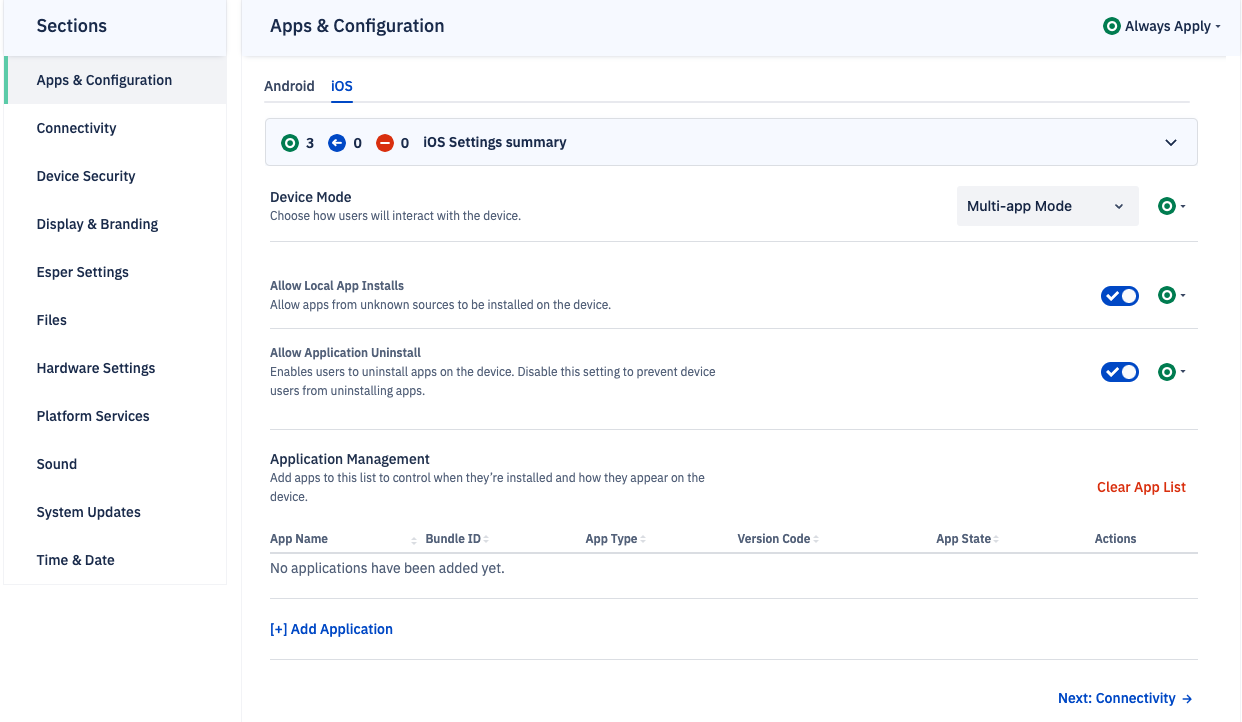Image resolution: width=1242 pixels, height=722 pixels.
Task: Open Hardware Settings section
Action: (116, 368)
